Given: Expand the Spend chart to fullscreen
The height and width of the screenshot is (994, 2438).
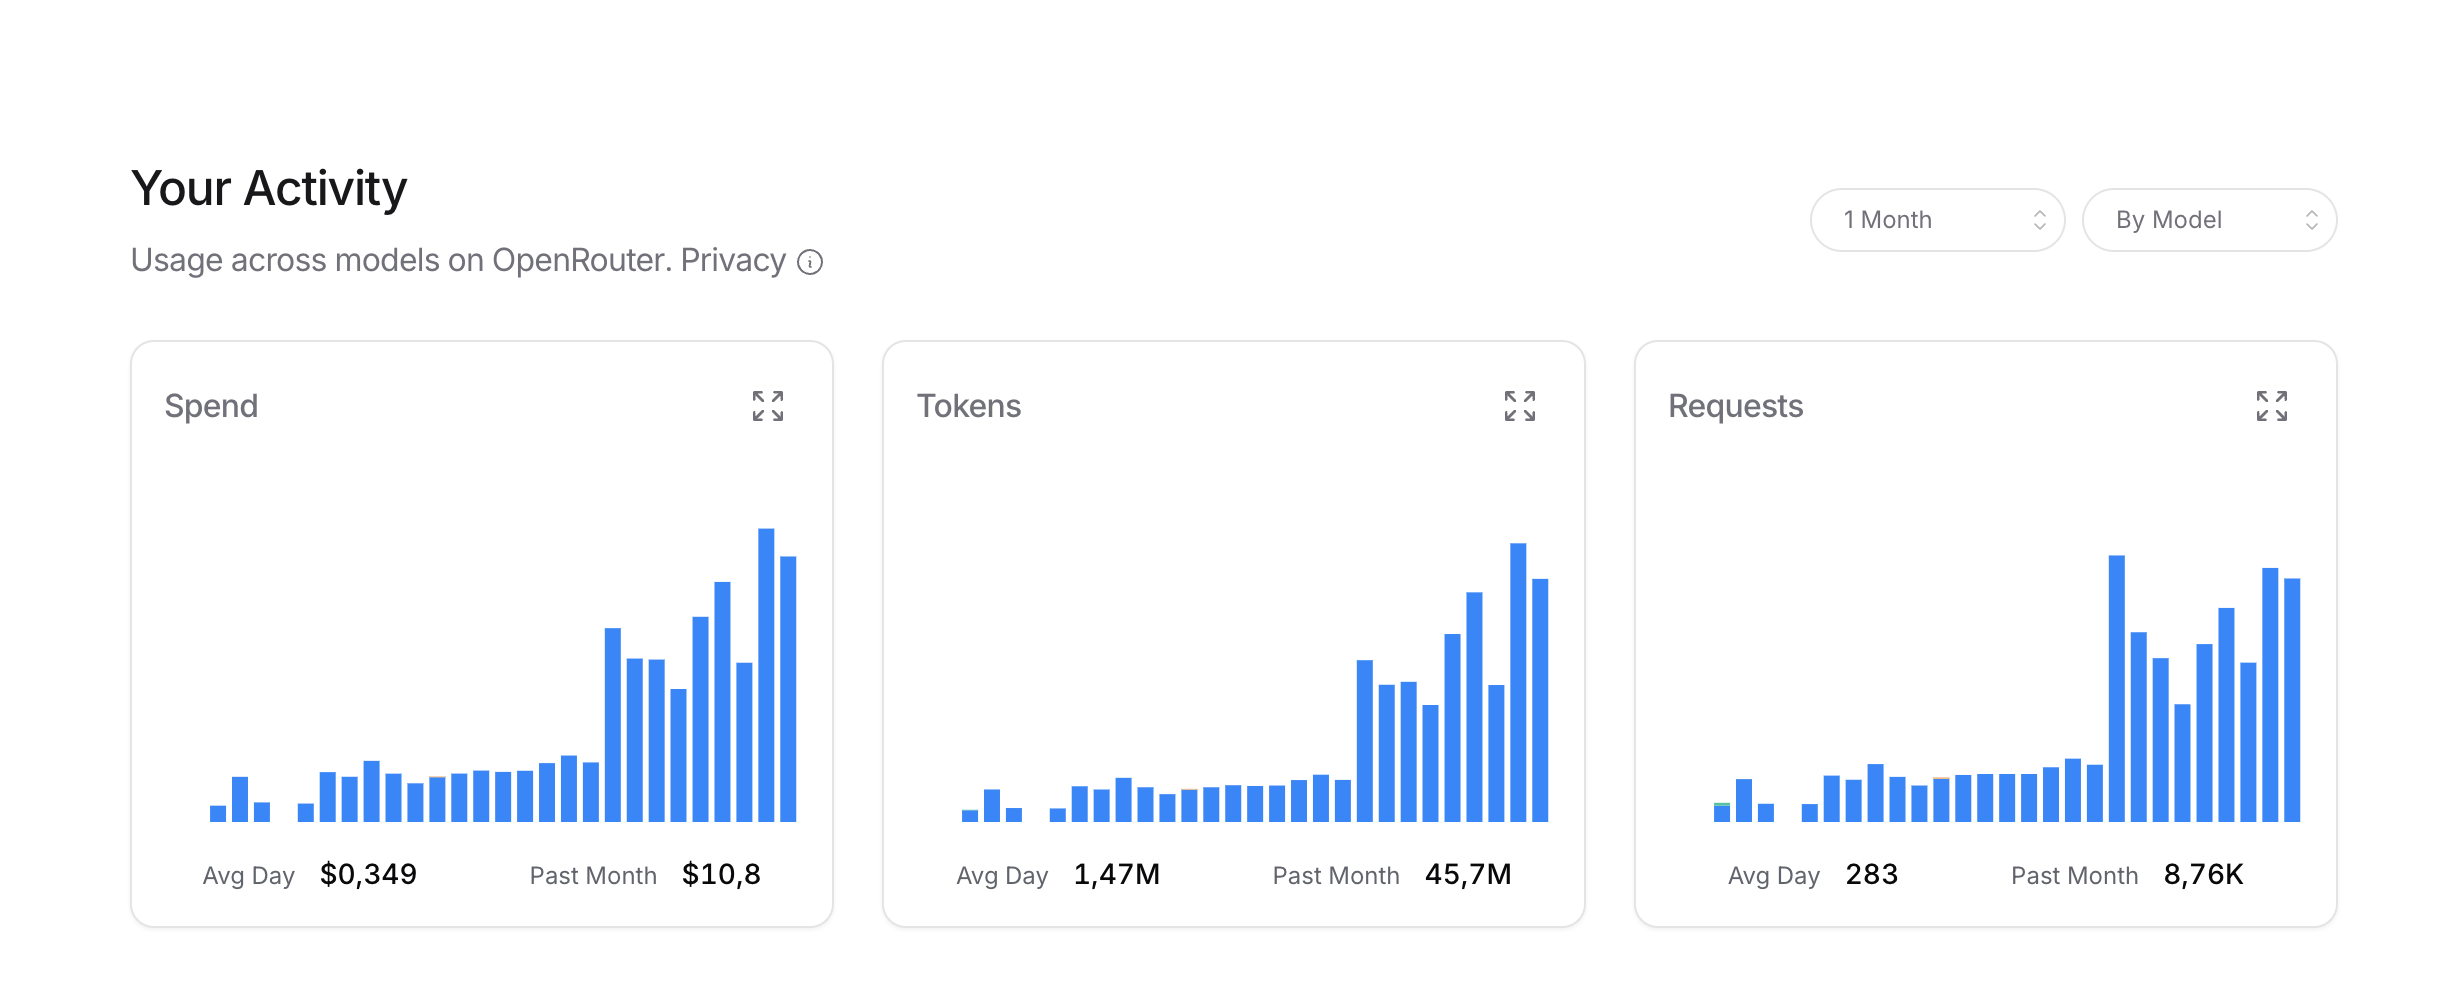Looking at the screenshot, I should (768, 406).
